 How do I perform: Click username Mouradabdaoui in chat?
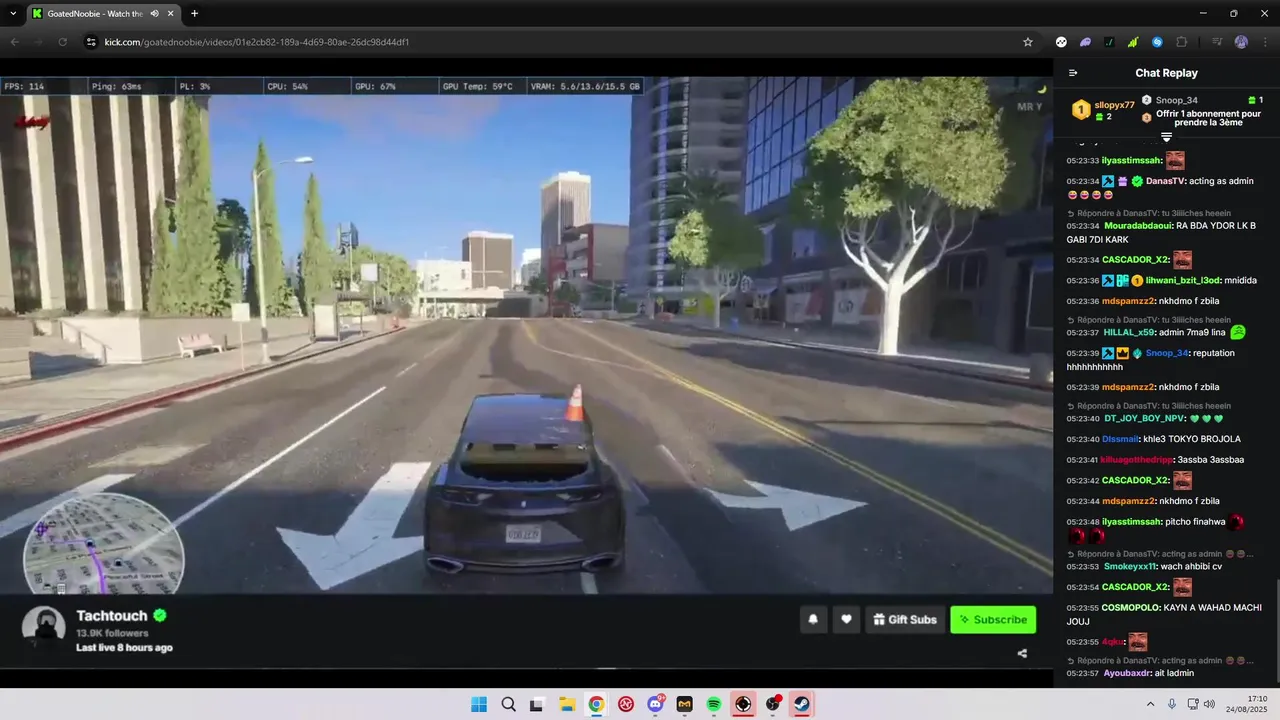pos(1138,226)
